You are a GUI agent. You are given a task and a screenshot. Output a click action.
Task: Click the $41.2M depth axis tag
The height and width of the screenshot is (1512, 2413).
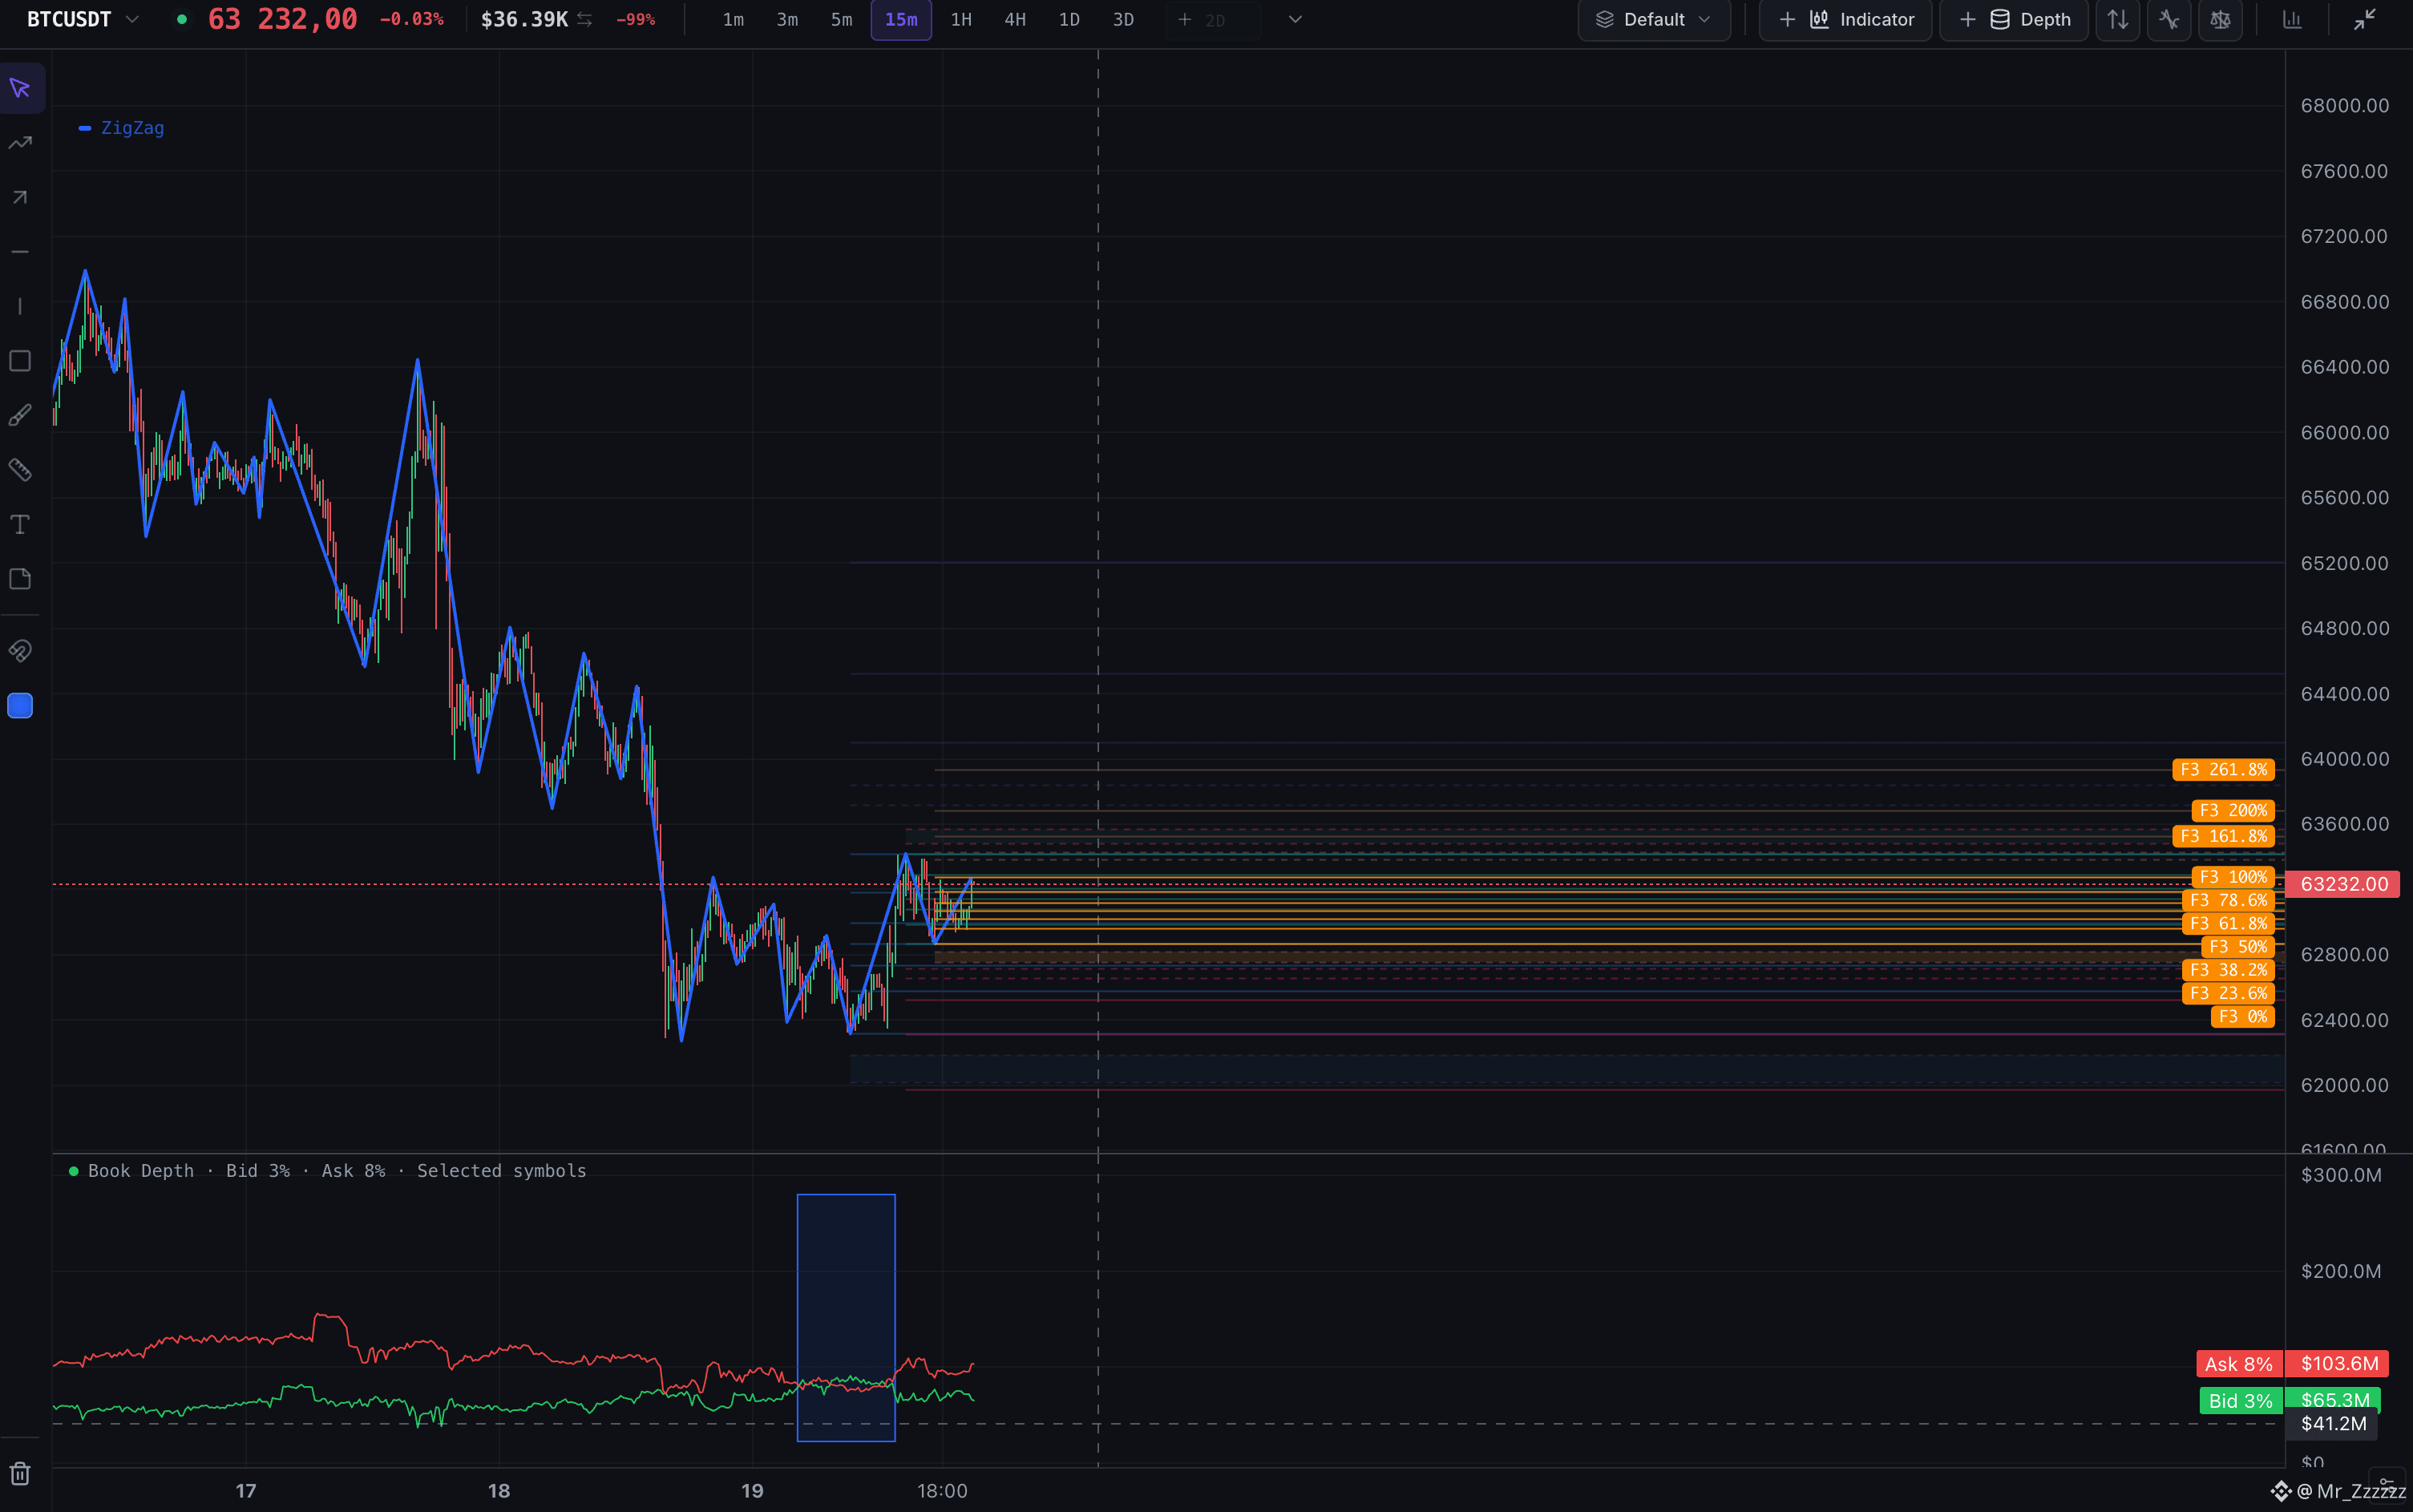point(2333,1424)
